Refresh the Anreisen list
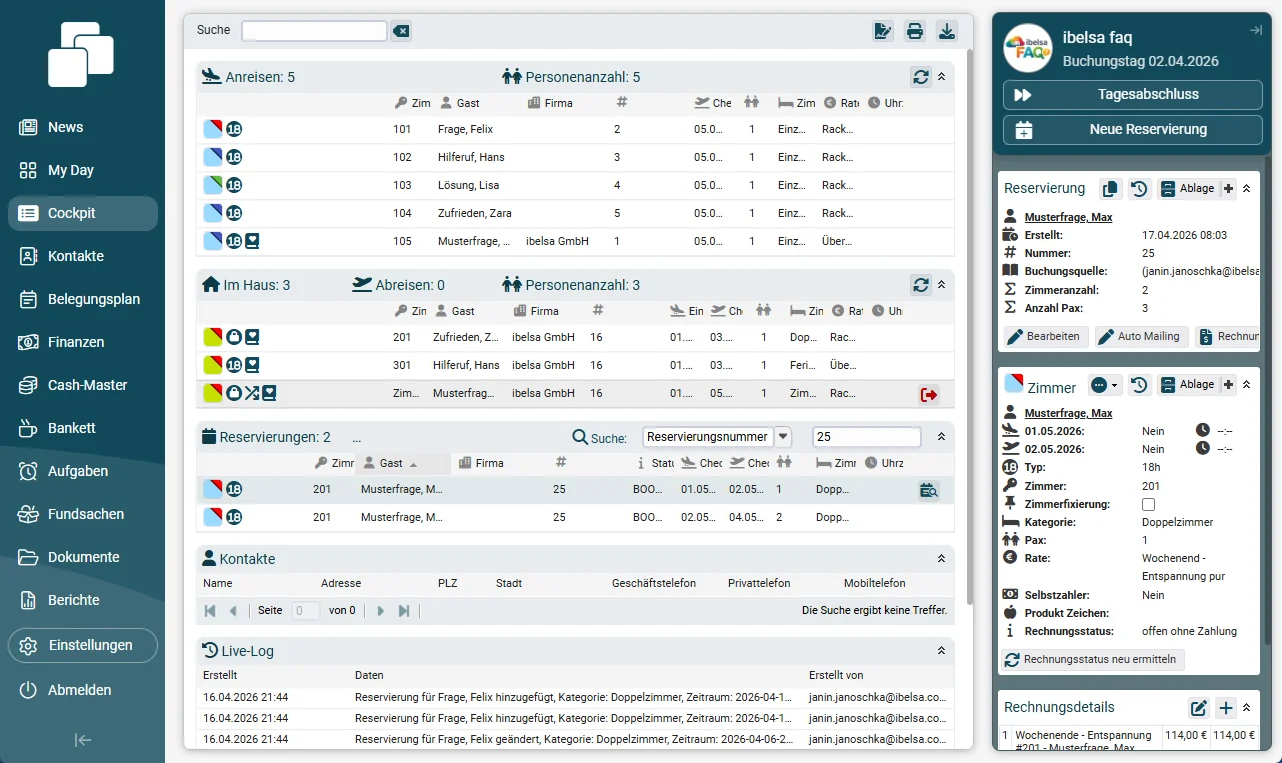Image resolution: width=1282 pixels, height=763 pixels. (x=921, y=77)
